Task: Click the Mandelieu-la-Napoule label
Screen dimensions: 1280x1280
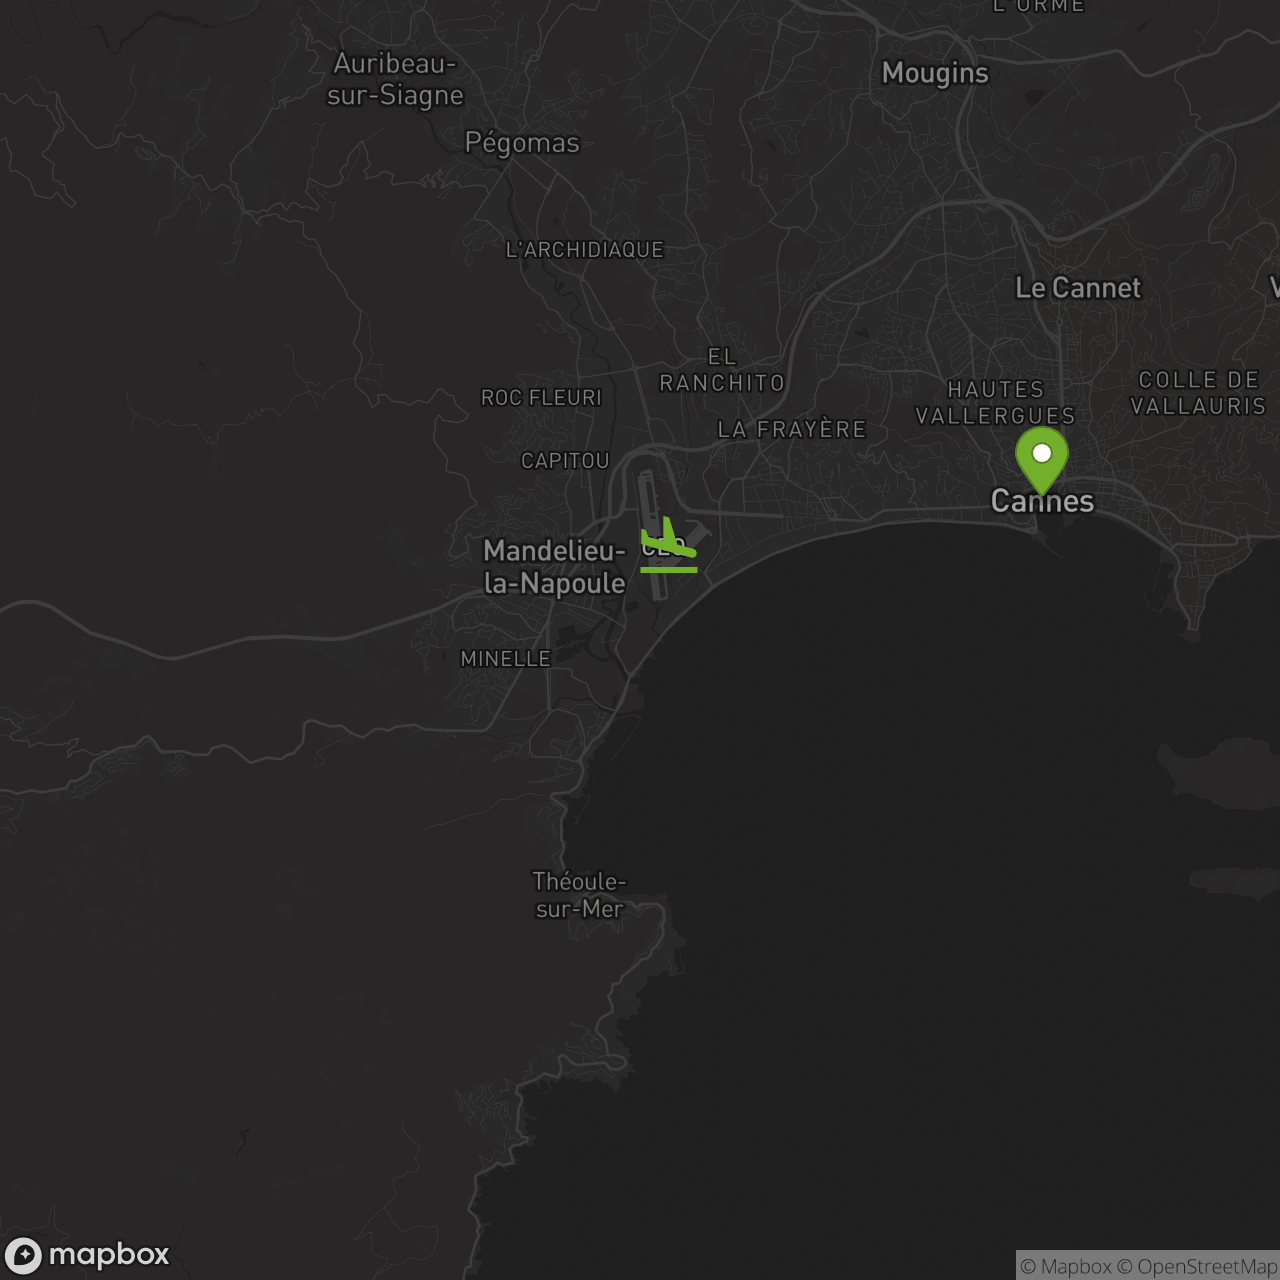Action: (x=555, y=567)
